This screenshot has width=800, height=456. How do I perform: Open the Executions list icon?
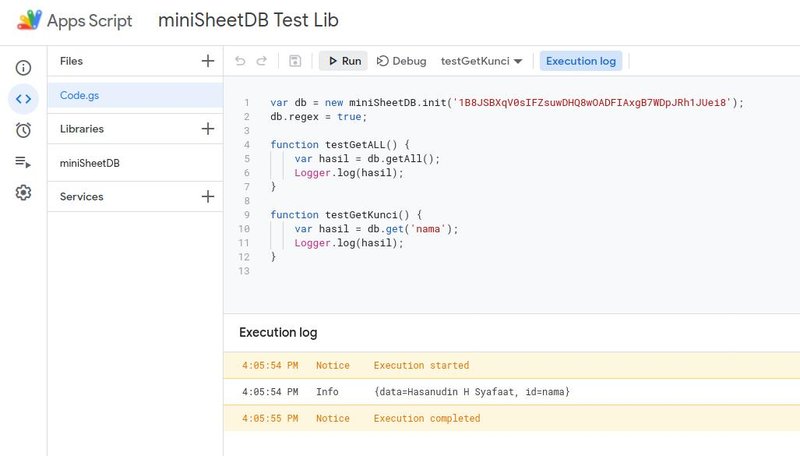pyautogui.click(x=23, y=161)
